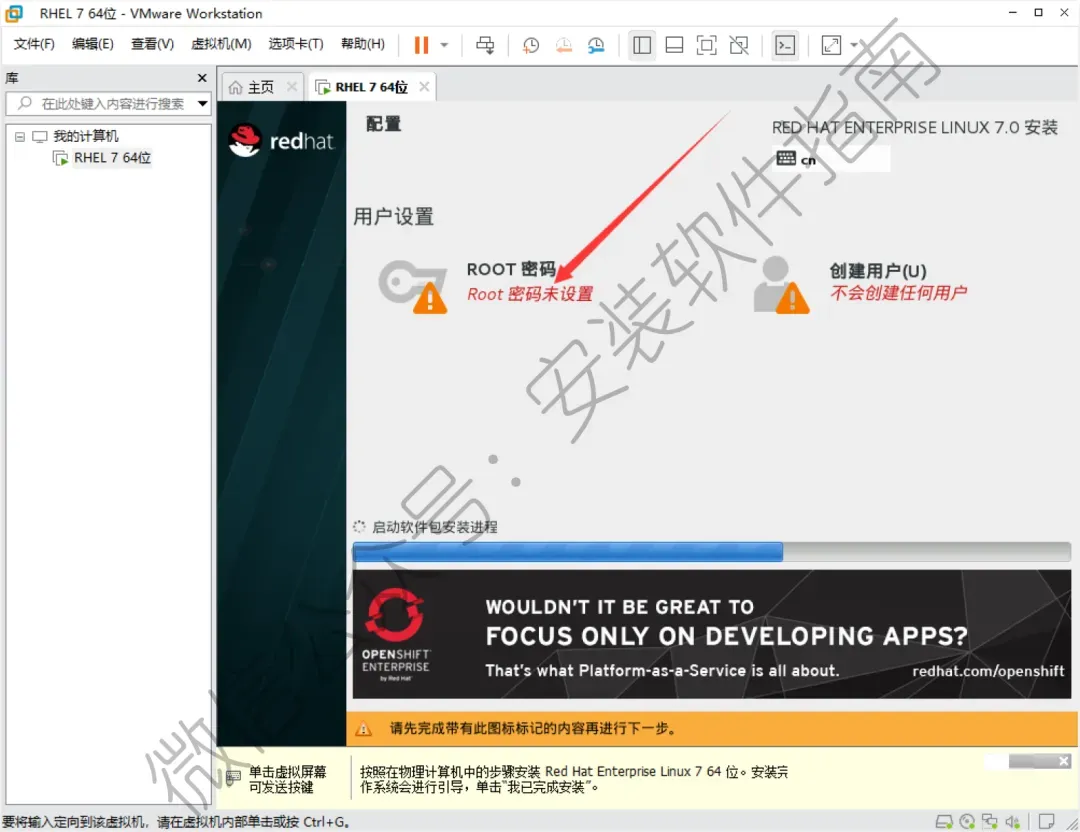Click the Pause virtual machine icon
Image resolution: width=1080 pixels, height=832 pixels.
(x=421, y=45)
